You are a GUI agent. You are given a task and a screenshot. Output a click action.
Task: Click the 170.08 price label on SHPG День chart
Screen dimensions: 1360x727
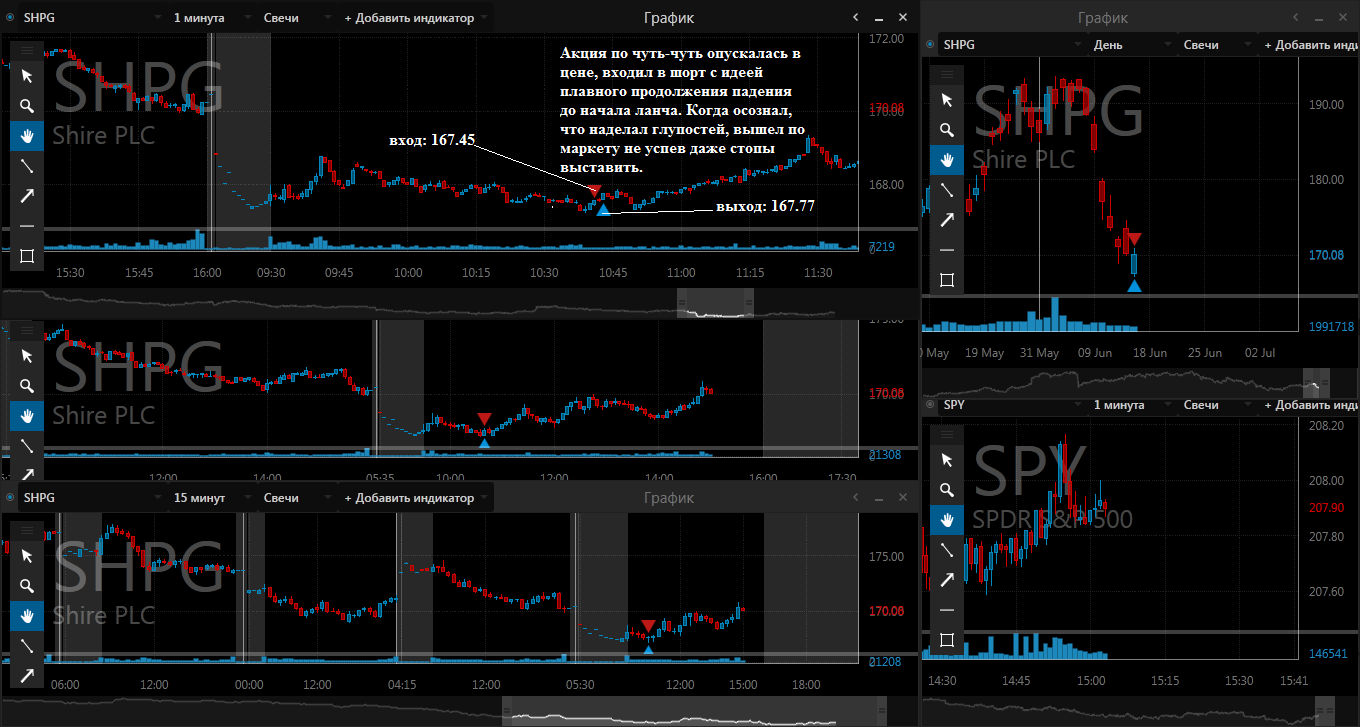tap(1326, 255)
